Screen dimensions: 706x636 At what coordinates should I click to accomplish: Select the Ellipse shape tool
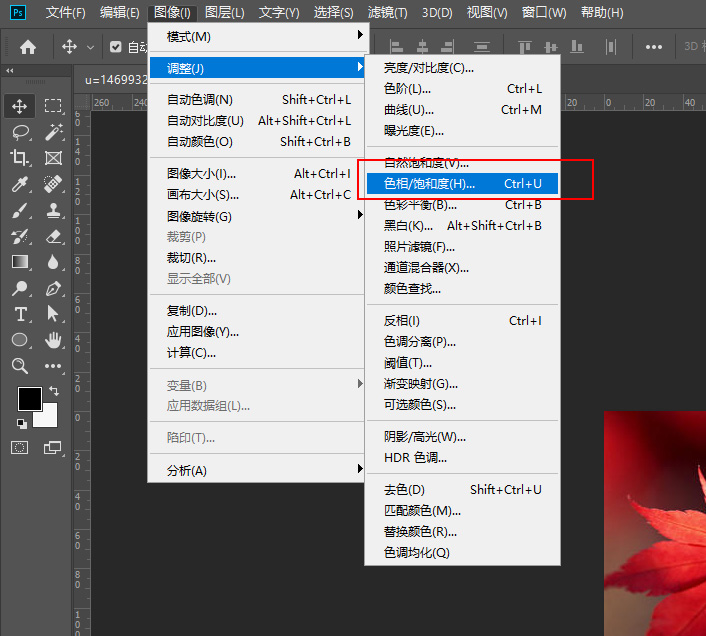(x=20, y=339)
